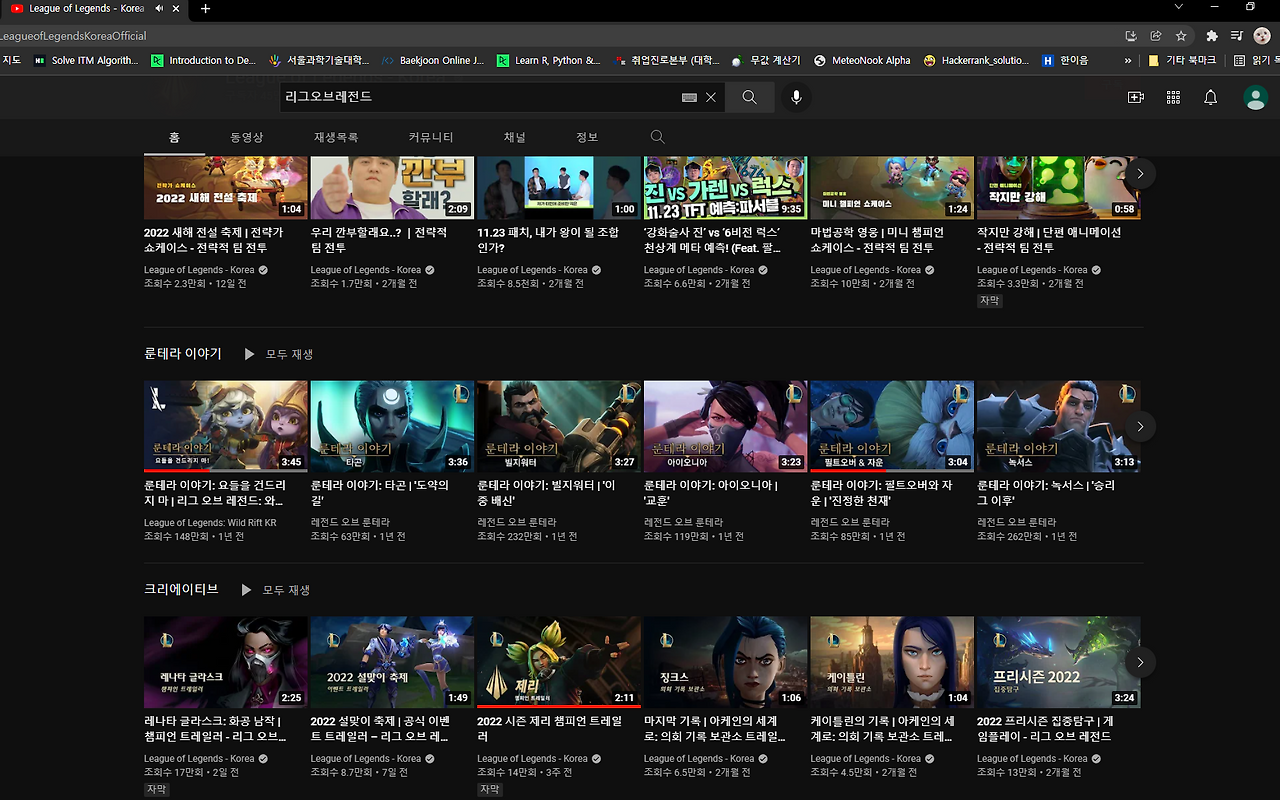Open video title '마지막 기록 | 아케인의 세계로'
This screenshot has width=1280, height=800.
tap(717, 729)
